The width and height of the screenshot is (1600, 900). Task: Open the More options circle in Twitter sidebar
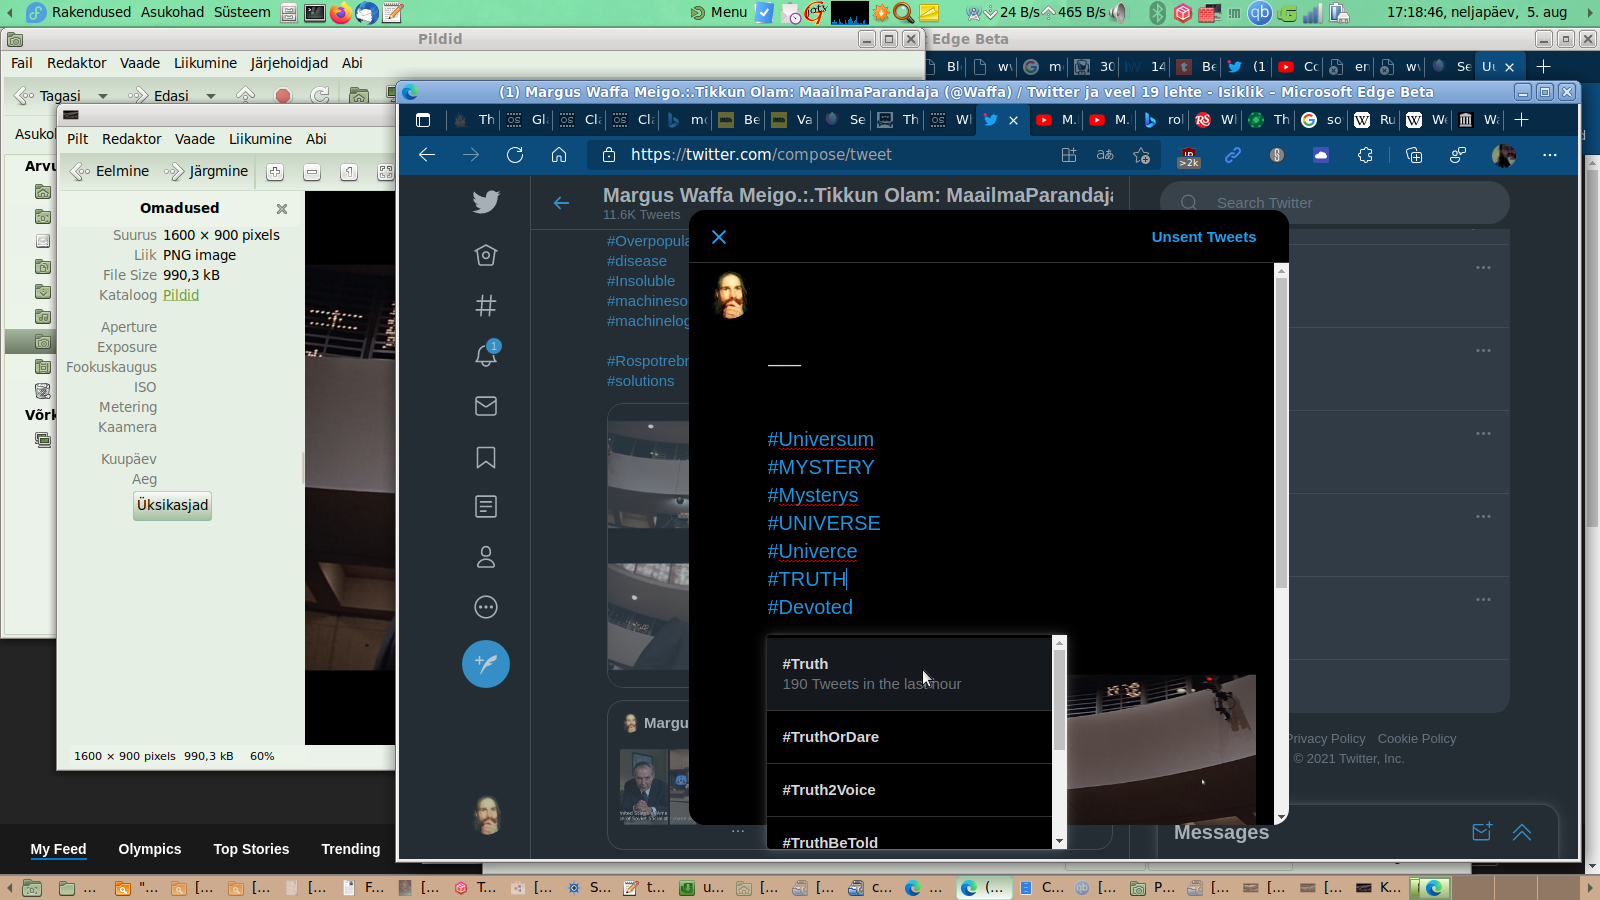tap(486, 607)
